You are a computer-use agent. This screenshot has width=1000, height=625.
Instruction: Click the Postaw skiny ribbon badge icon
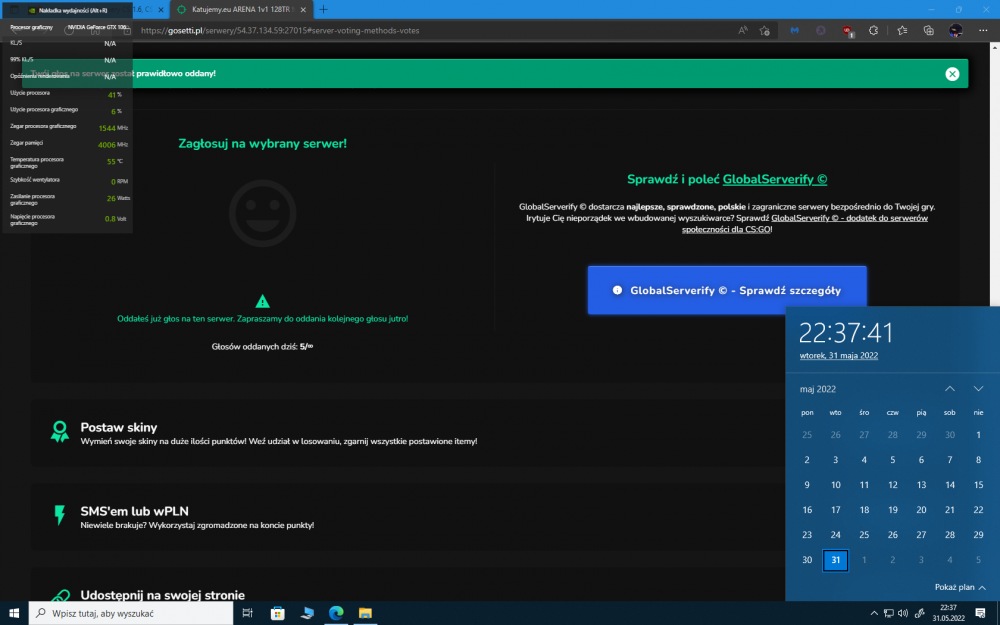[x=59, y=432]
